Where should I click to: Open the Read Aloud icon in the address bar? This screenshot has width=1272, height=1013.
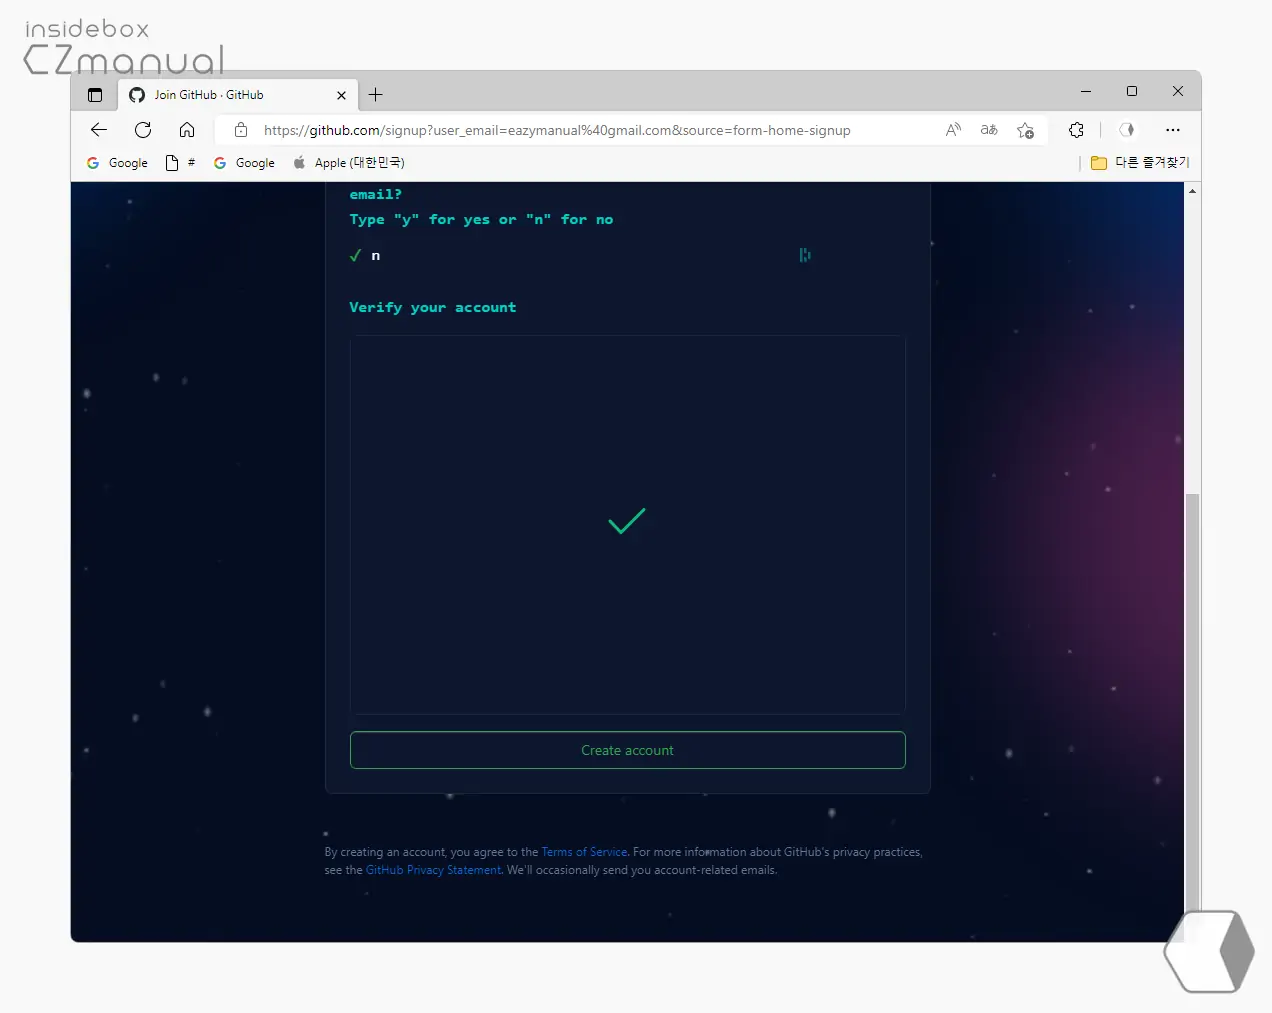pos(953,130)
